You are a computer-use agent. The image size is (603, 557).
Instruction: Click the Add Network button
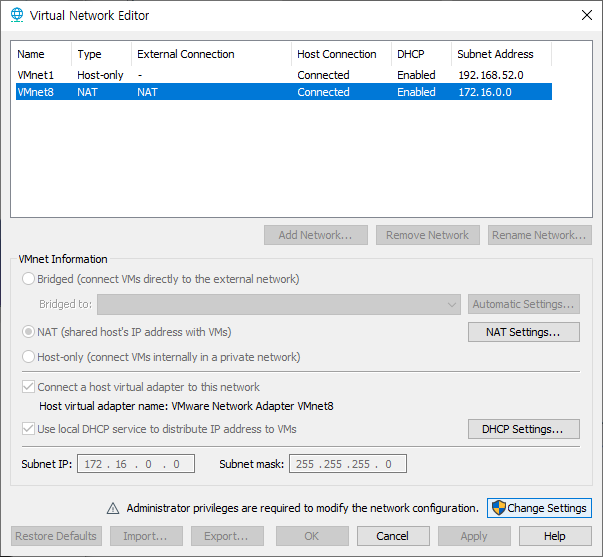click(x=316, y=235)
